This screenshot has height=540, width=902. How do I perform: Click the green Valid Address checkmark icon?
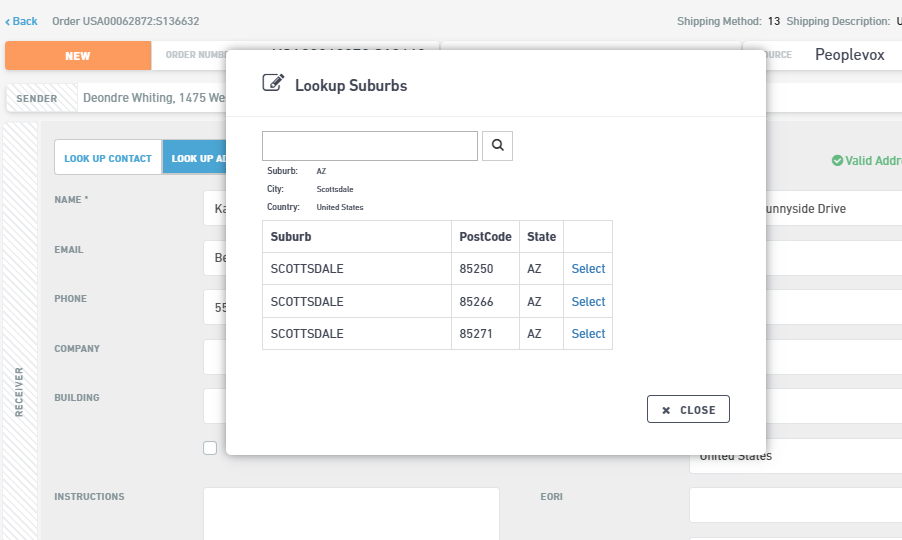(837, 160)
